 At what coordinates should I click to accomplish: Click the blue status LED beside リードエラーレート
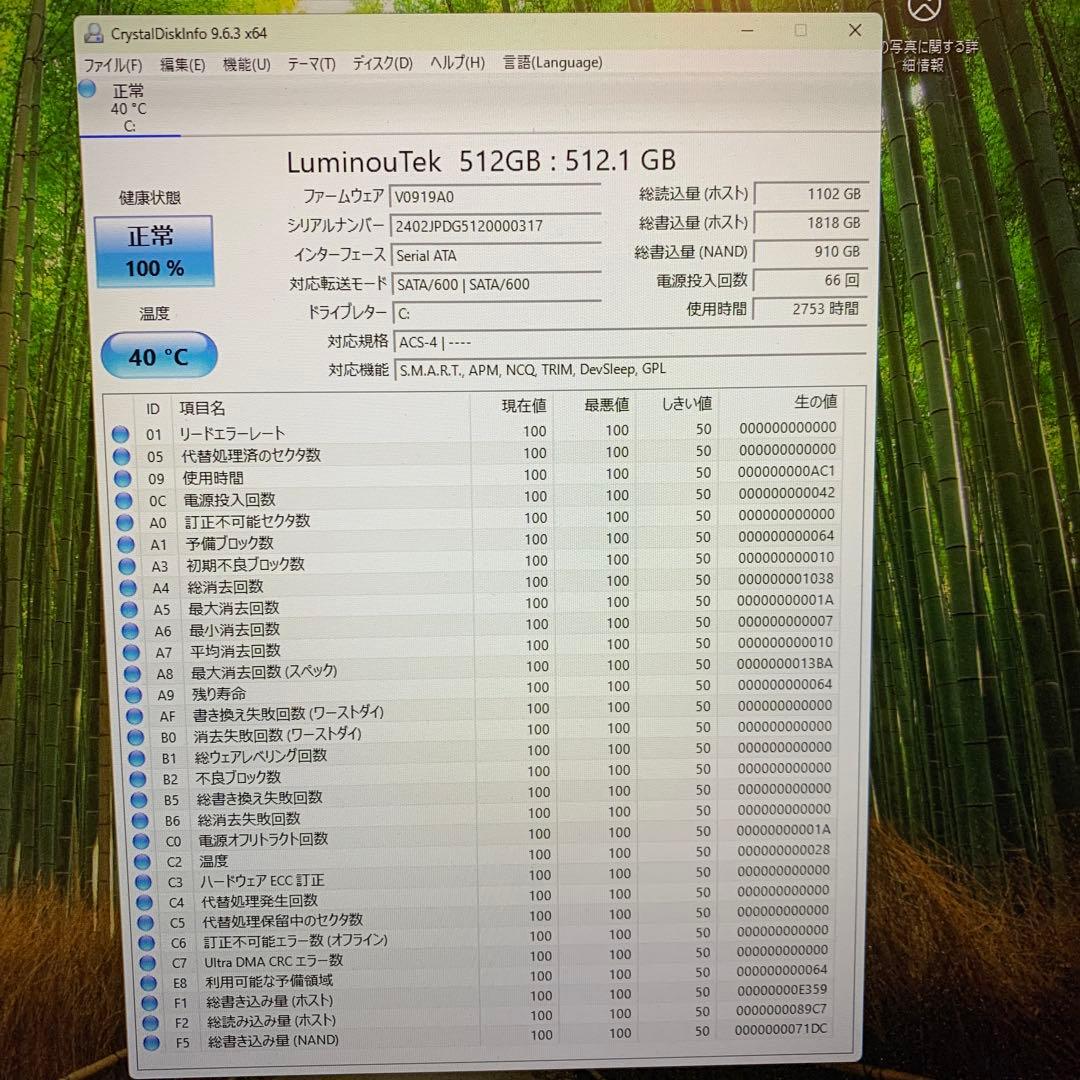(121, 433)
